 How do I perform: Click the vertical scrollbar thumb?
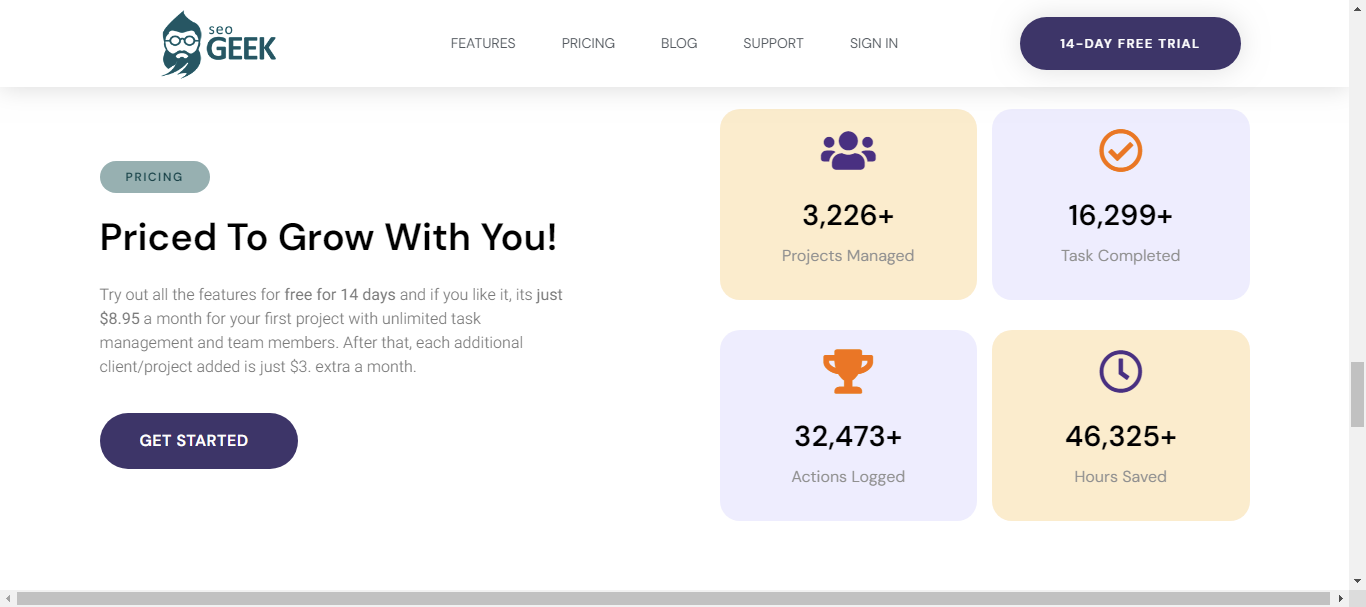tap(1357, 395)
